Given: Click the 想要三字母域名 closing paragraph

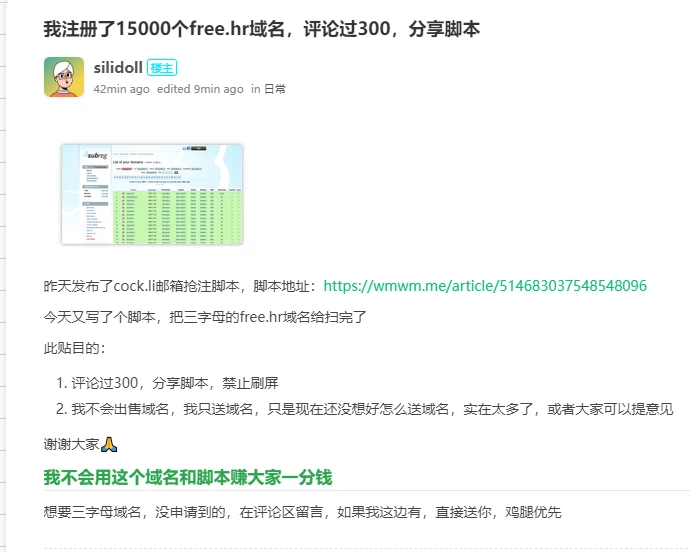Looking at the screenshot, I should (302, 512).
